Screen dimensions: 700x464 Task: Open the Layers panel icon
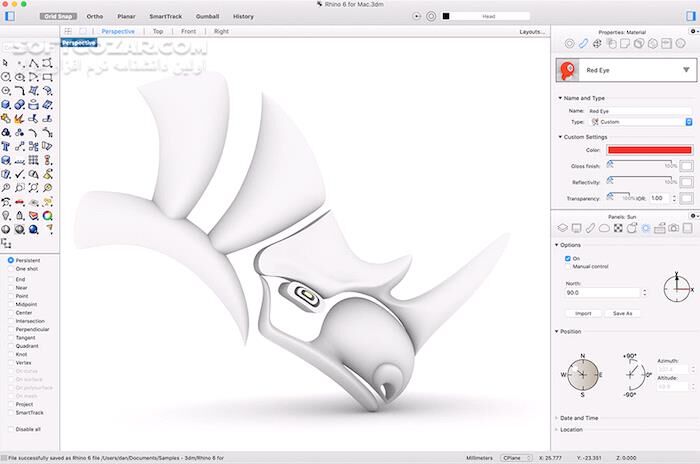pos(562,228)
